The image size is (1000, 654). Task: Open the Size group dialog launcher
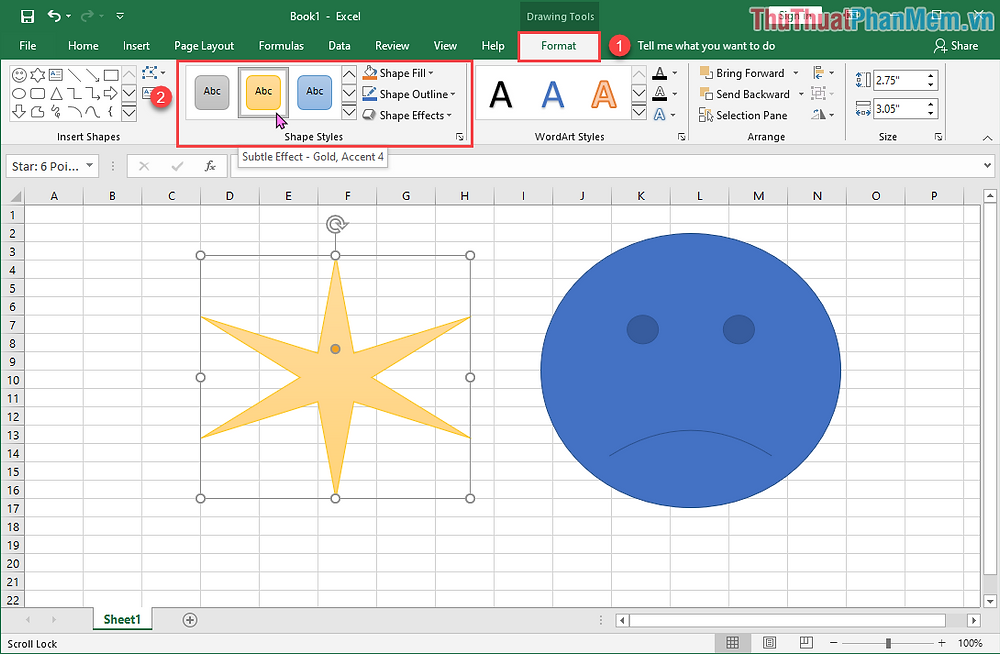pyautogui.click(x=938, y=137)
